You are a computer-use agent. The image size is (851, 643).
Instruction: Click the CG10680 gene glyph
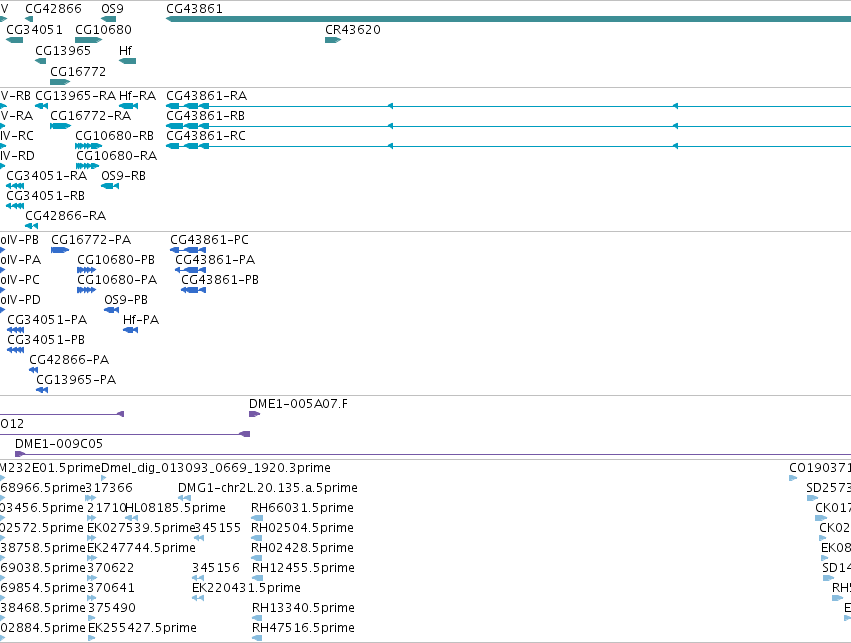[88, 40]
